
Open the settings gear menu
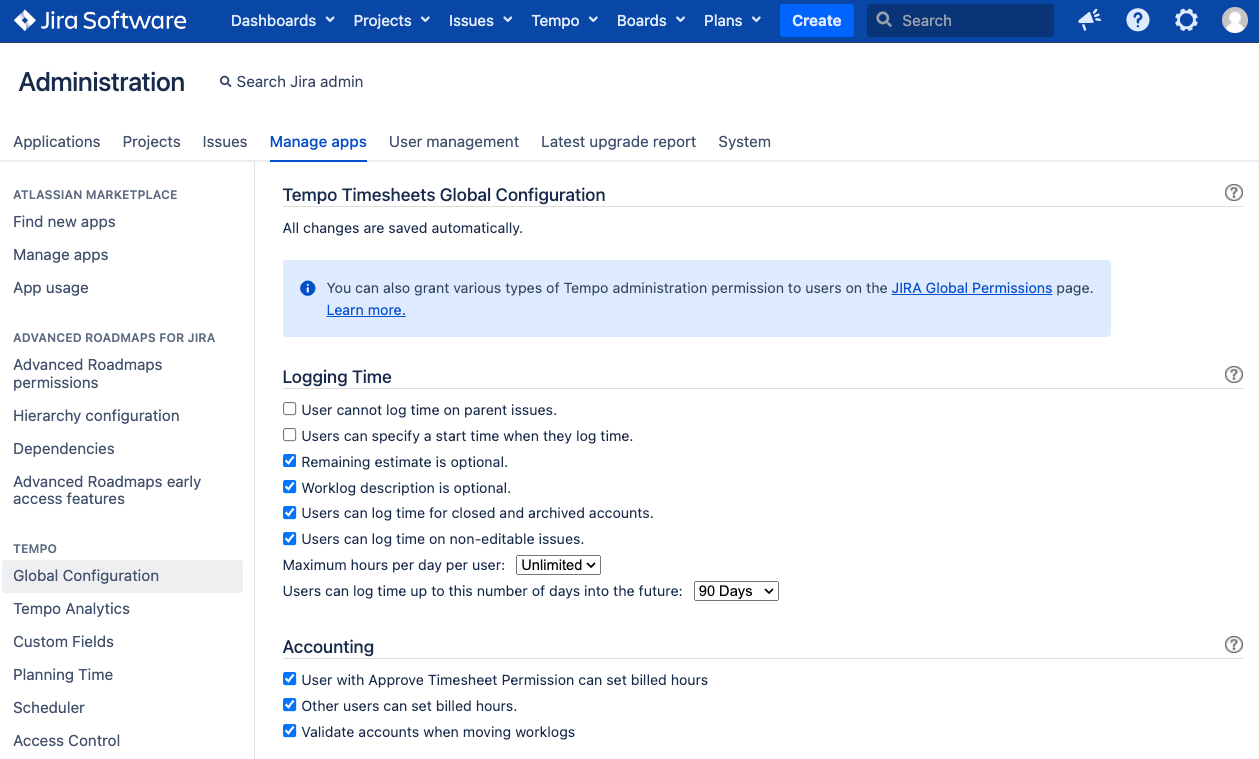(x=1186, y=20)
